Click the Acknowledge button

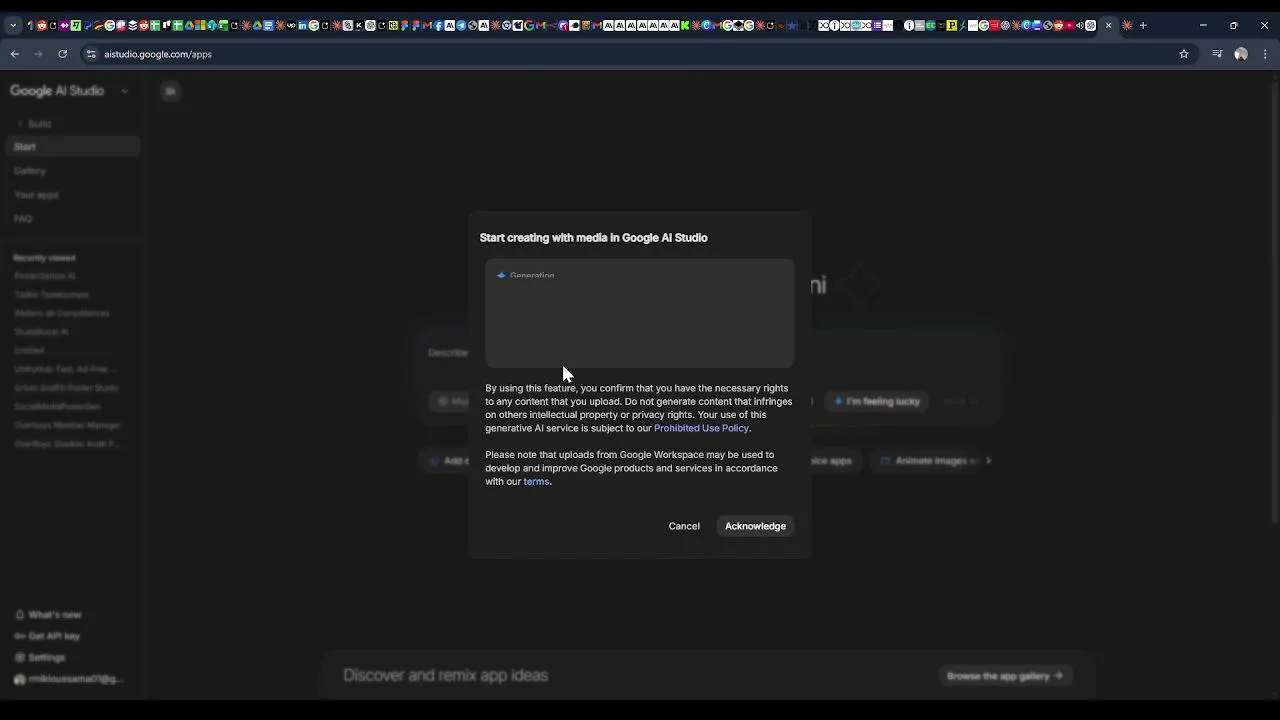click(x=755, y=526)
